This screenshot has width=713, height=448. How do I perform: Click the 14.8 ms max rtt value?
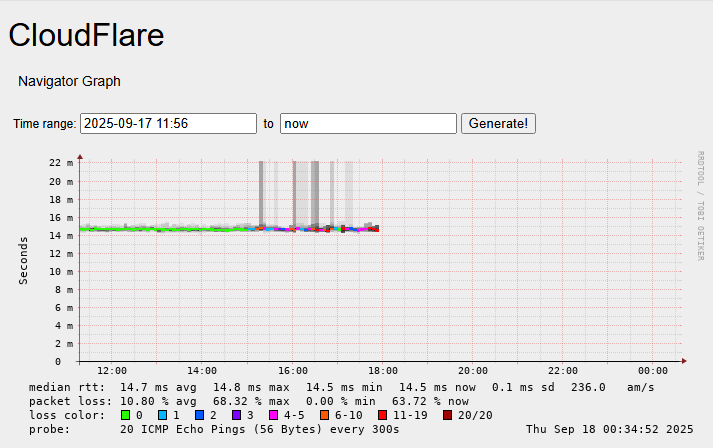(x=251, y=388)
